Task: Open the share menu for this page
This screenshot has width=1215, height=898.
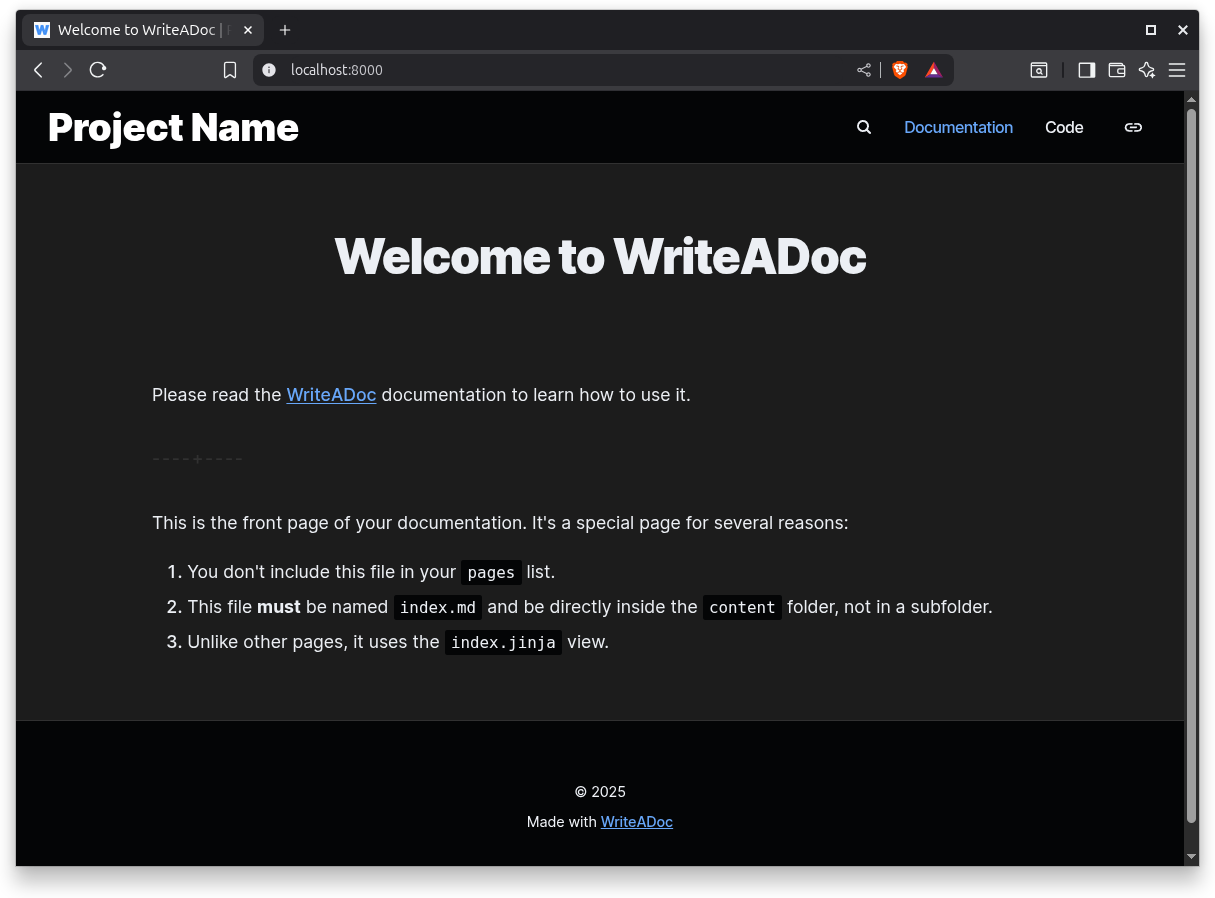Action: pyautogui.click(x=863, y=70)
